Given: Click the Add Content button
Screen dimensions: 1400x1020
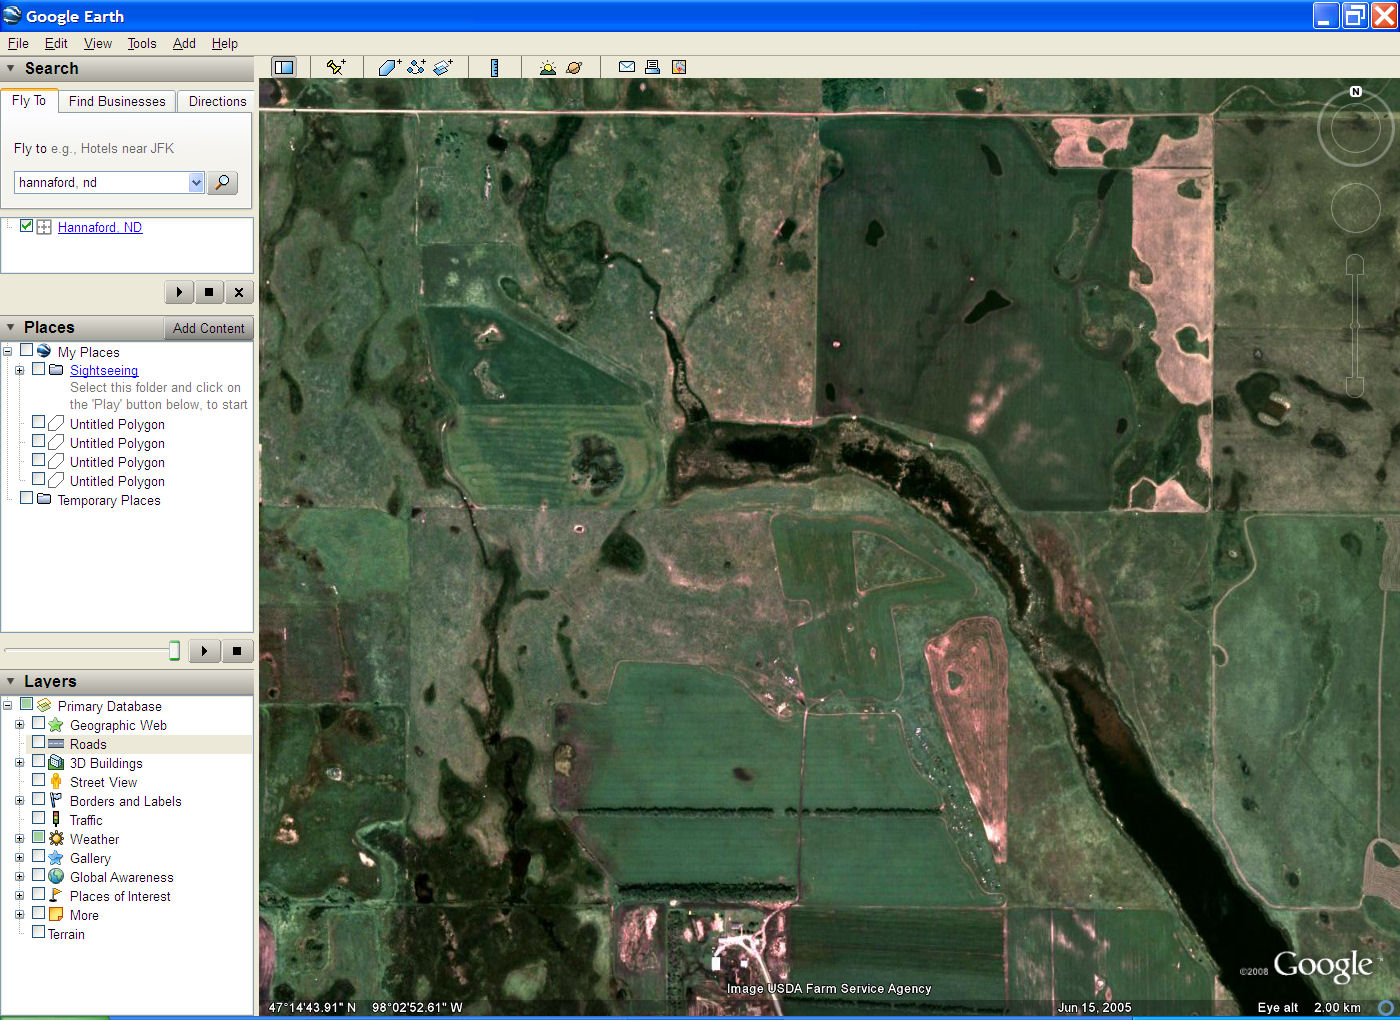Looking at the screenshot, I should coord(208,328).
